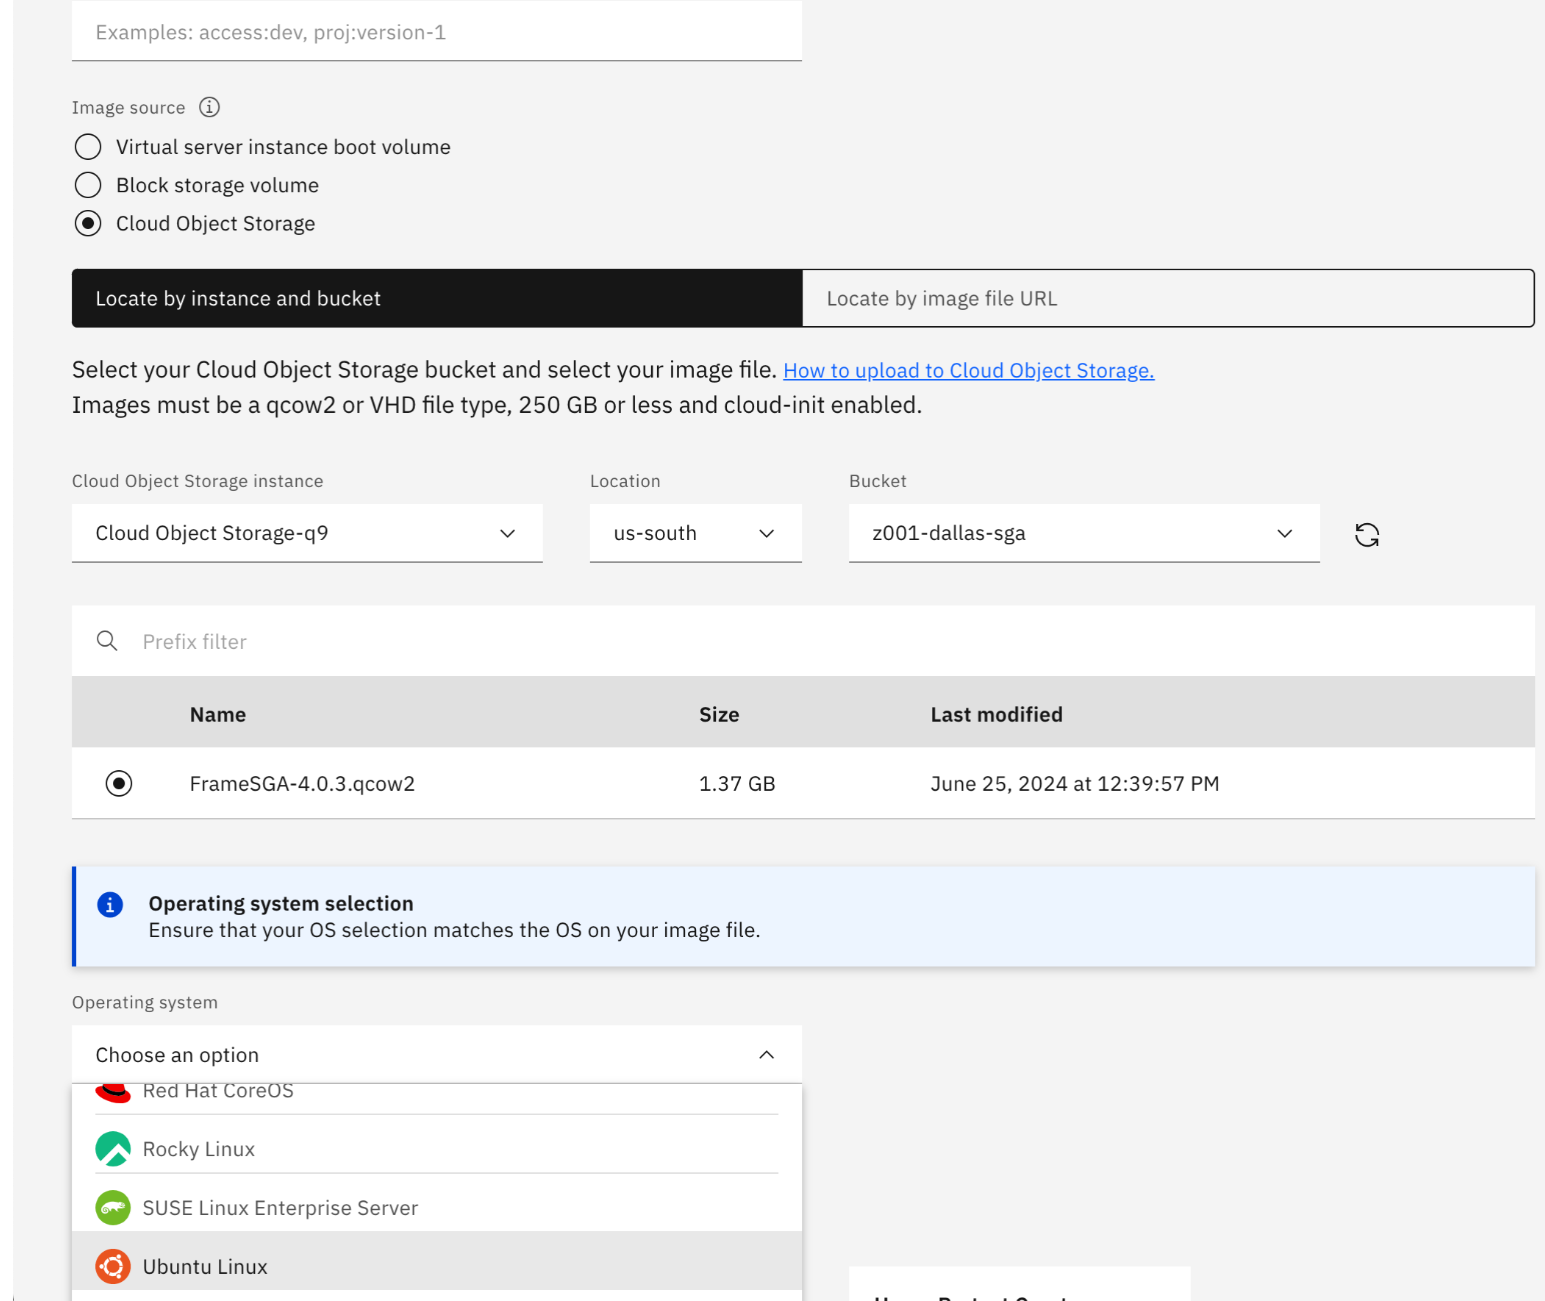Click the SUSE Linux Enterprise Server logo
Screen dimensions: 1545x1301
tap(113, 1208)
